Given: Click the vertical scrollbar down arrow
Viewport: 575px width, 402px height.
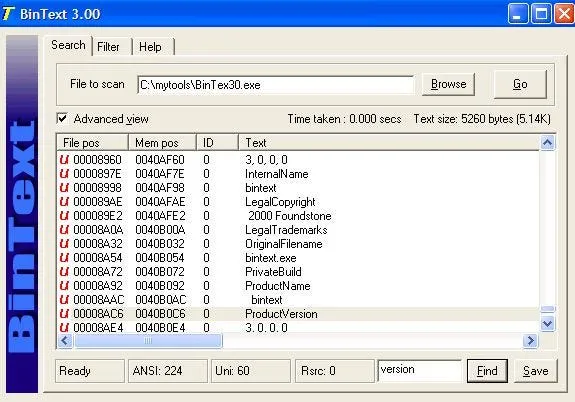Looking at the screenshot, I should click(x=547, y=324).
